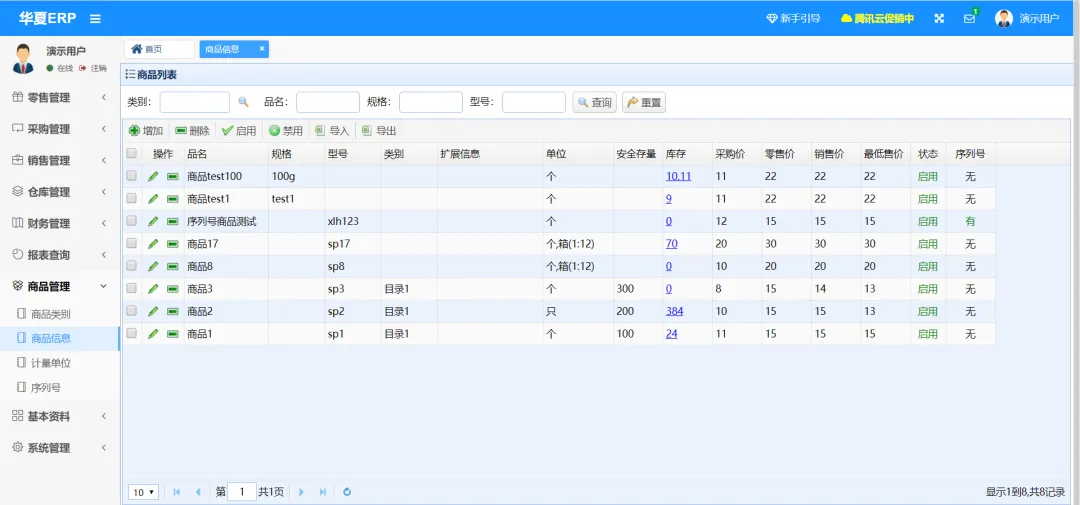
Task: Open 腾讯云促销中 promotion link
Action: (x=878, y=19)
